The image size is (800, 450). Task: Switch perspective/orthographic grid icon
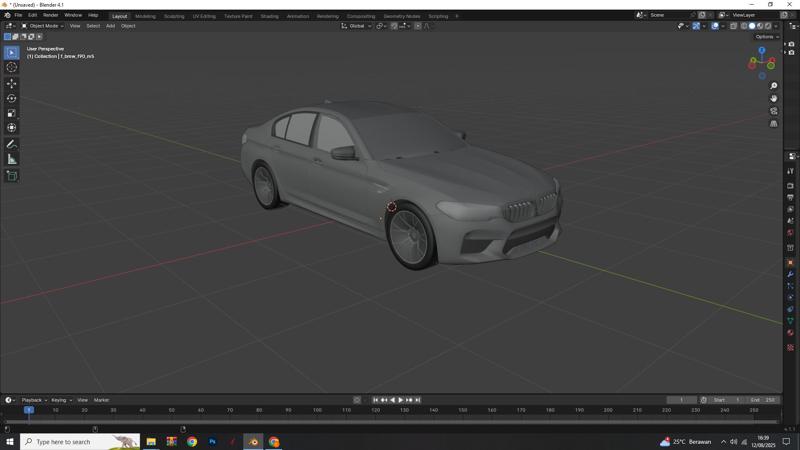point(773,123)
